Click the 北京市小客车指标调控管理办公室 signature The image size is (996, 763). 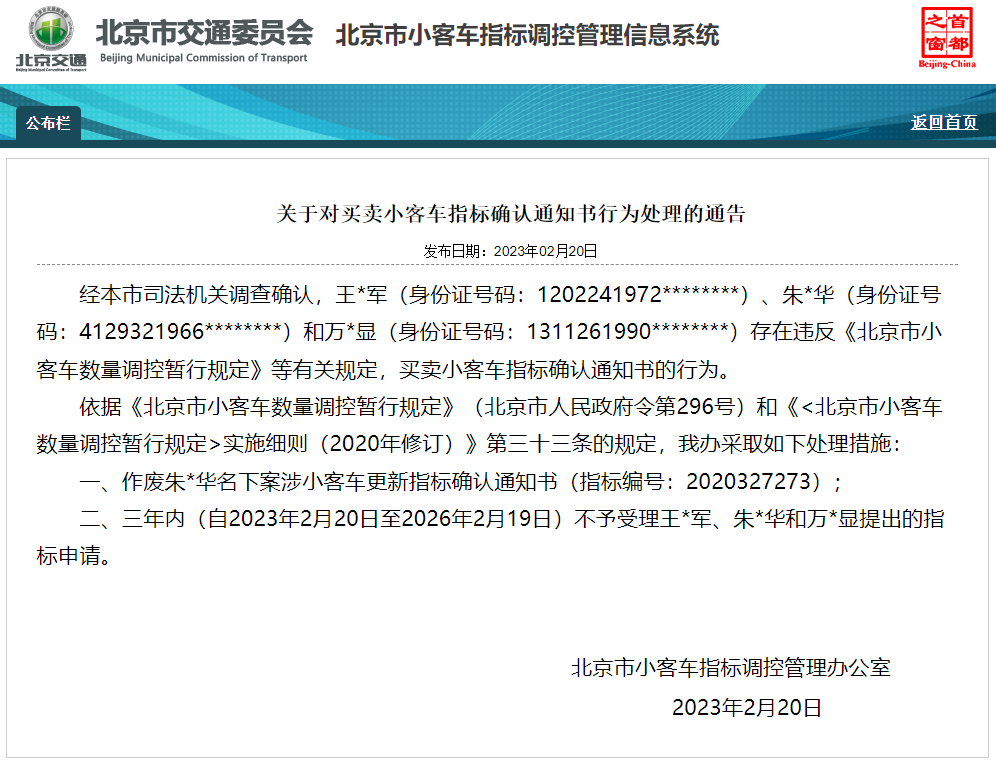click(x=730, y=668)
